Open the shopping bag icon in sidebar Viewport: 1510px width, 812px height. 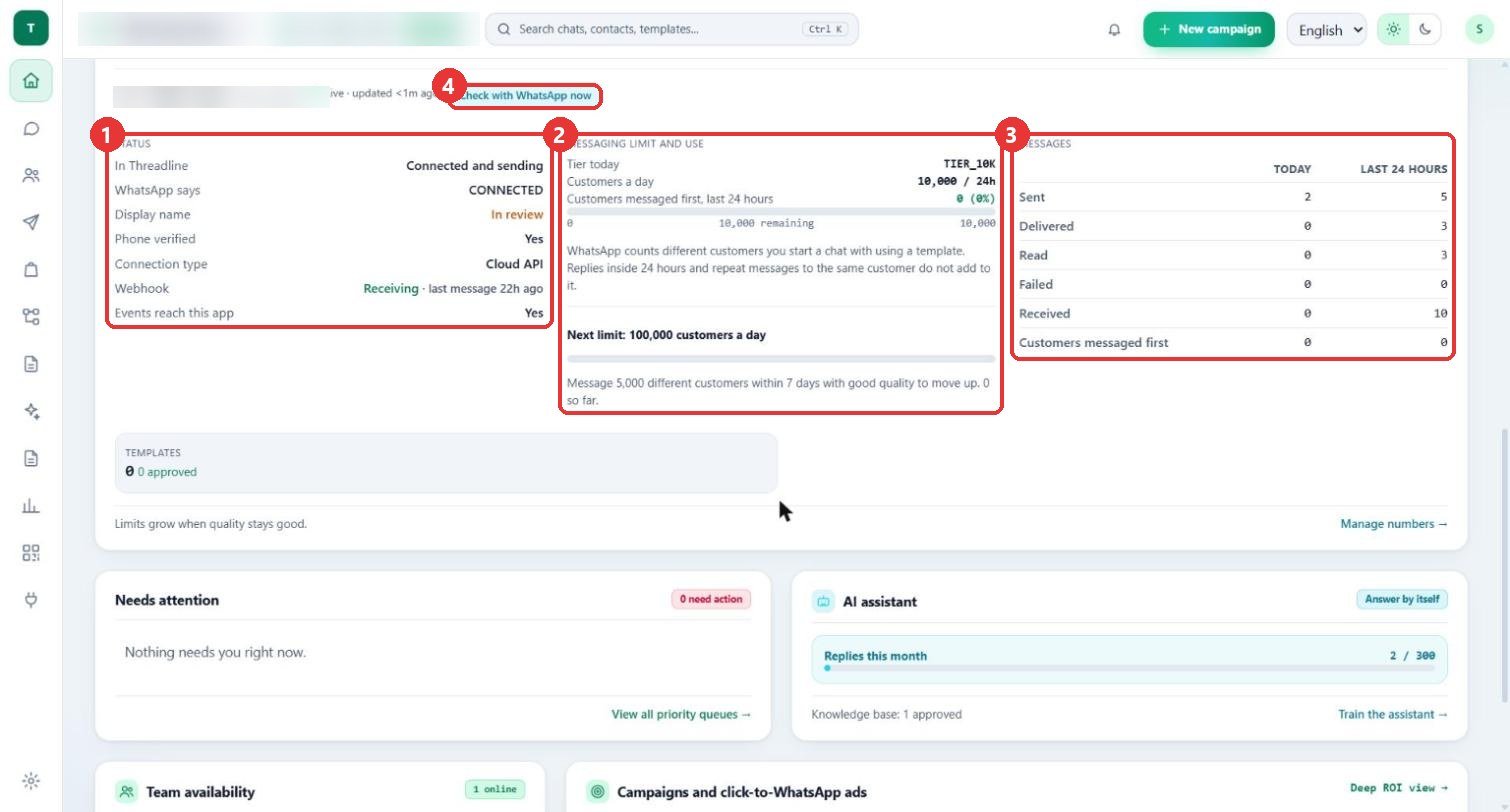point(31,269)
